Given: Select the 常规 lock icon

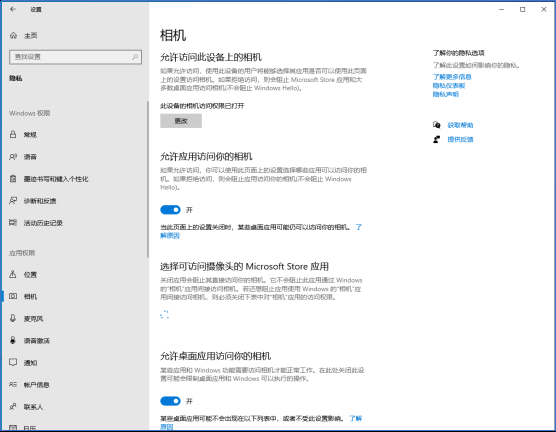Looking at the screenshot, I should point(13,134).
